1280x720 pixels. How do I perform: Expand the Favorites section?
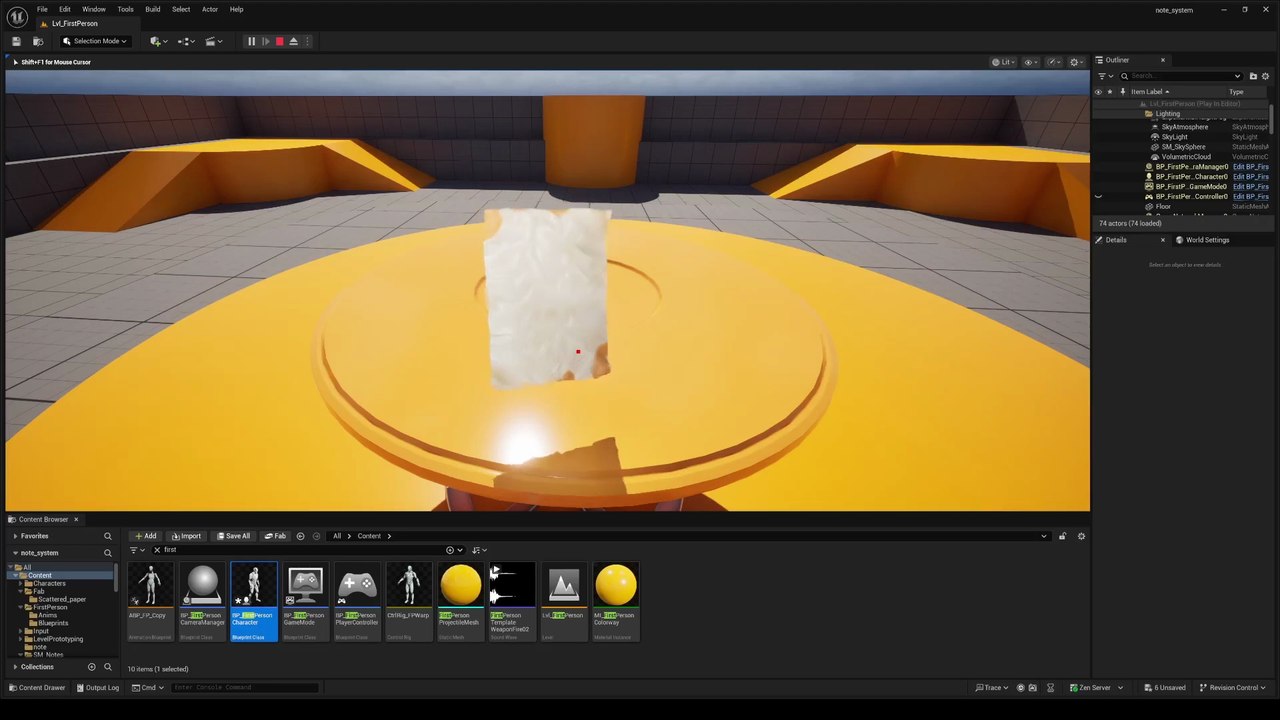tap(15, 536)
